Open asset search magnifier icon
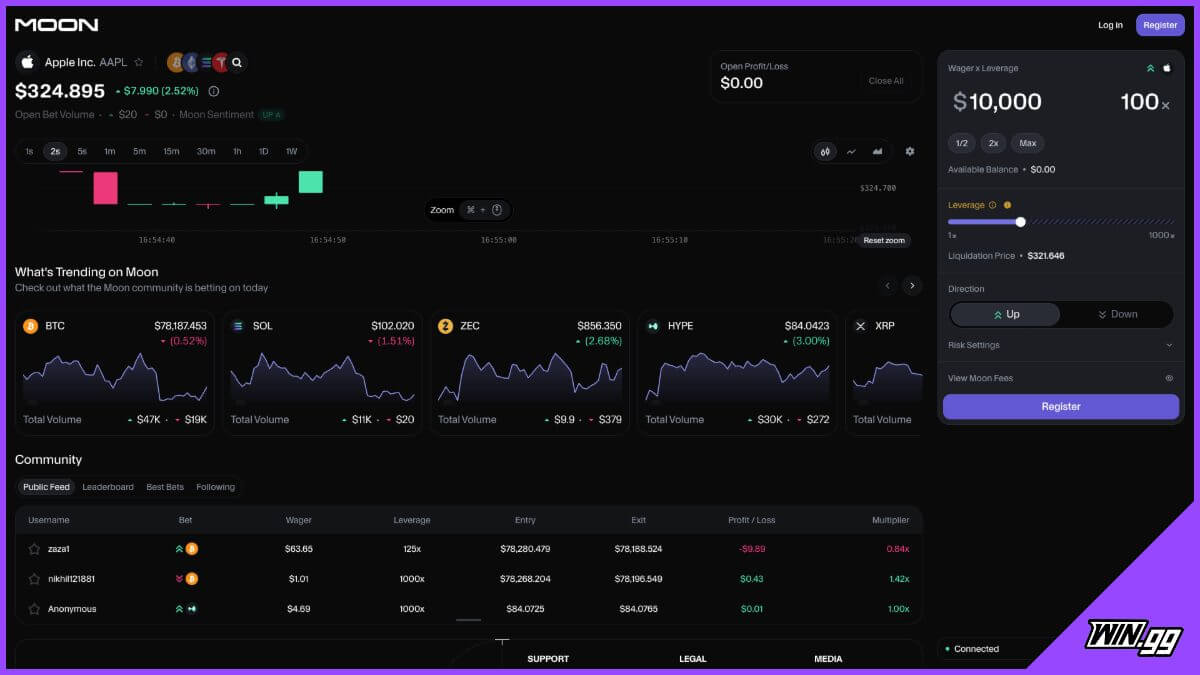 pos(237,62)
